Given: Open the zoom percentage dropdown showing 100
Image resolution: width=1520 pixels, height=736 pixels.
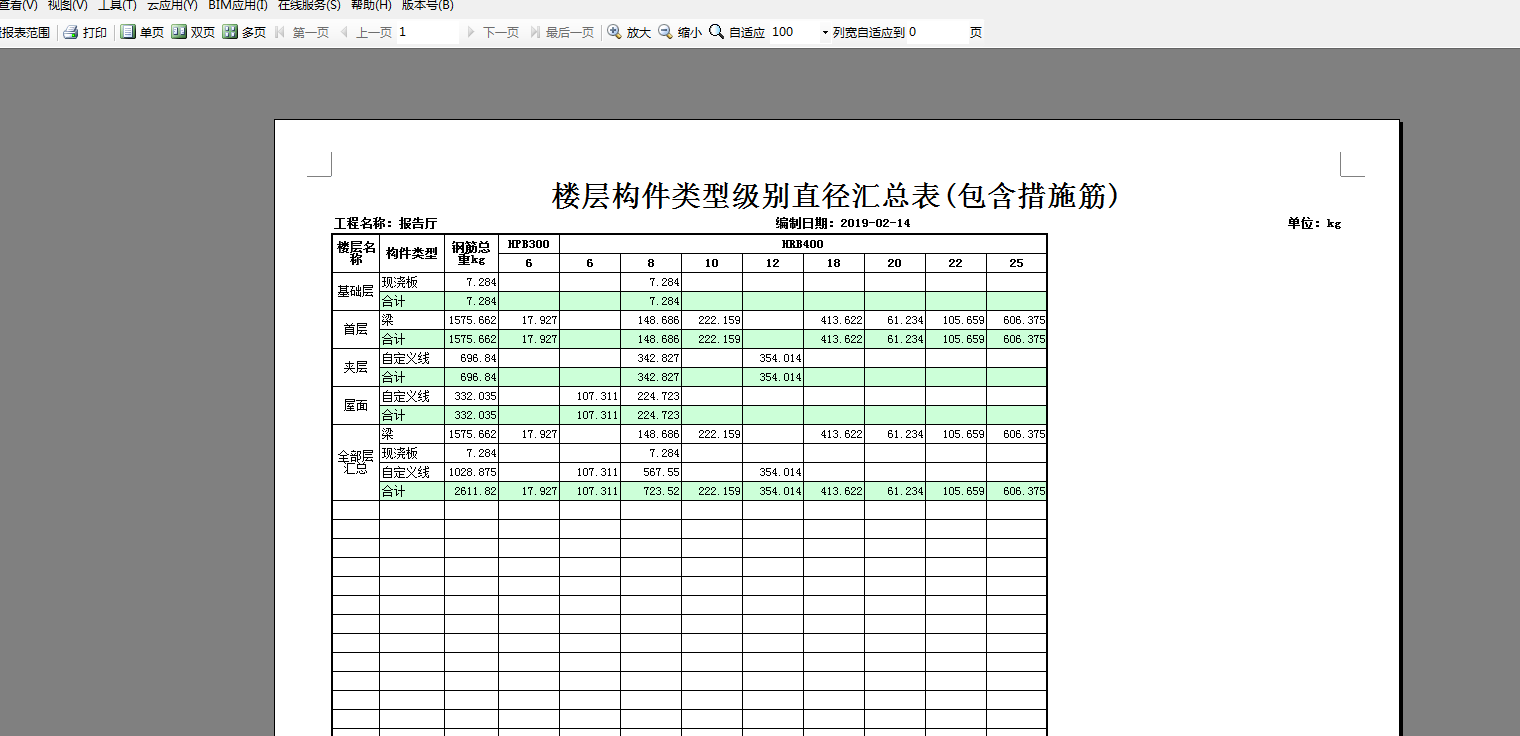Looking at the screenshot, I should click(x=825, y=32).
